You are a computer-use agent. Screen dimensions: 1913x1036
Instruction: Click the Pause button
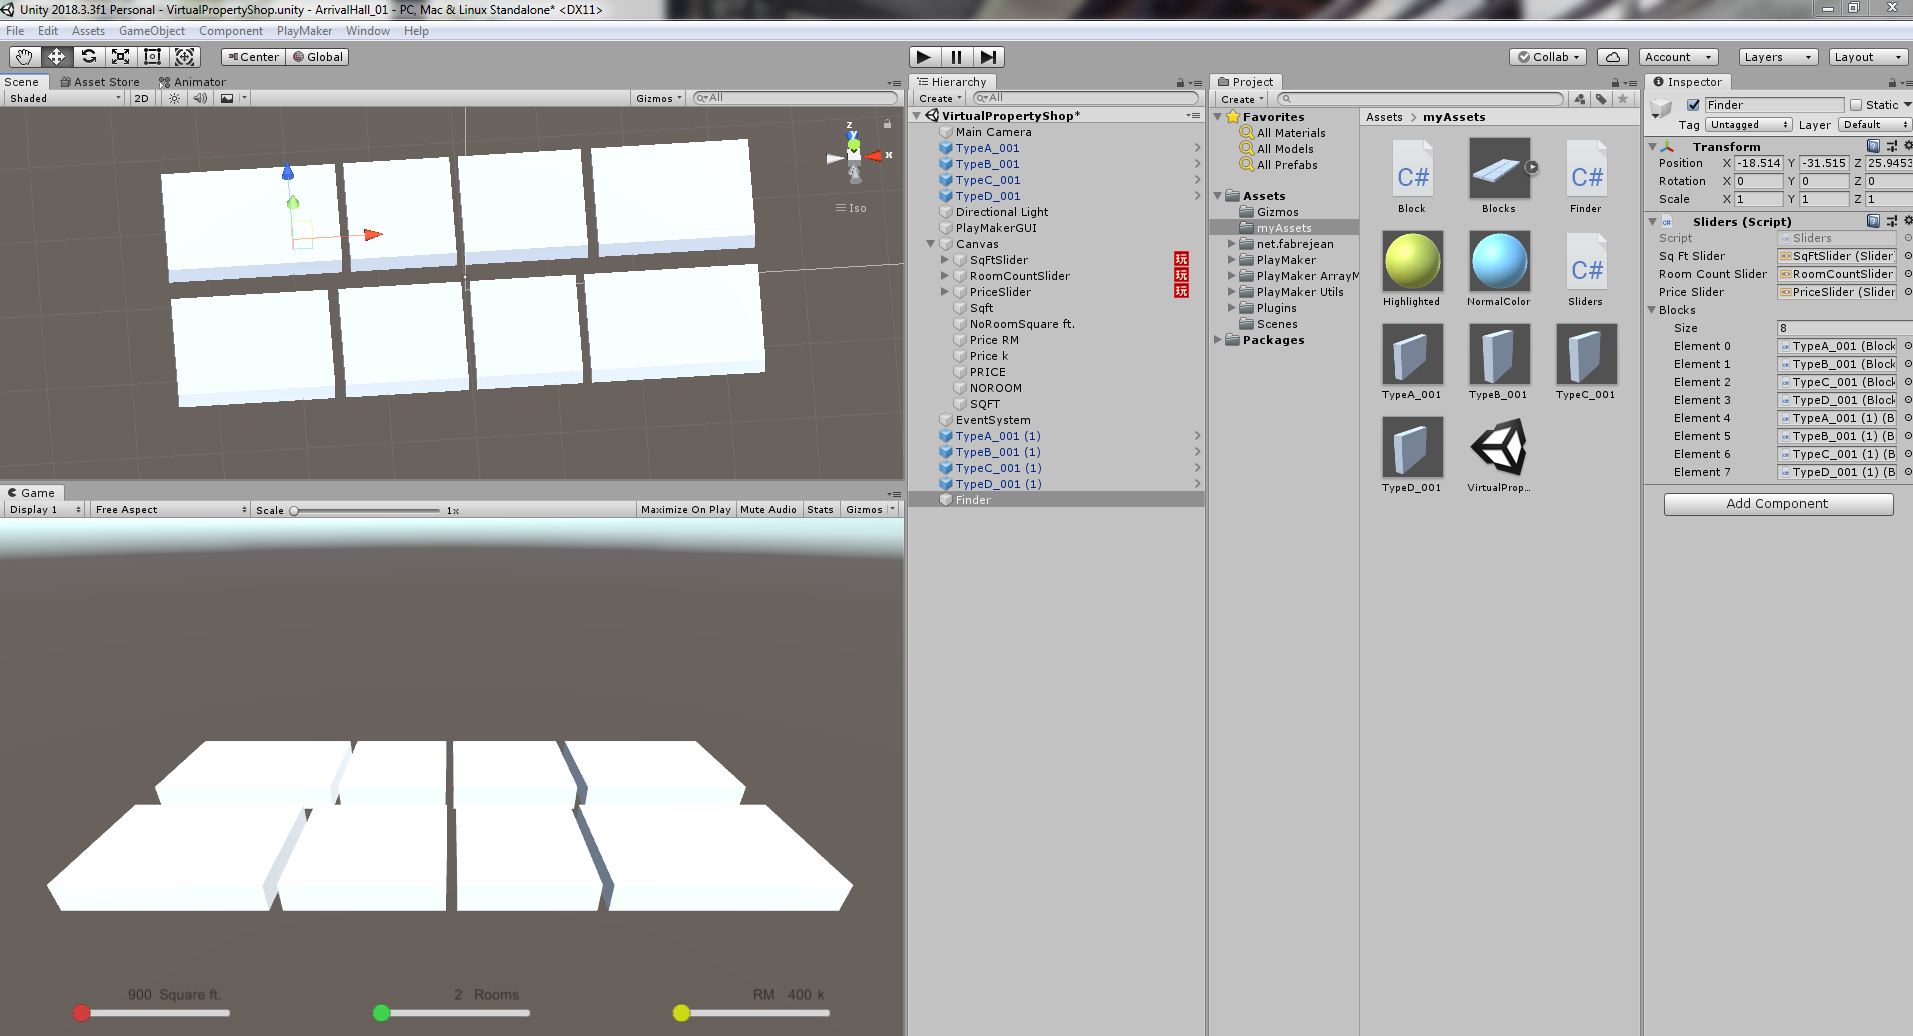pyautogui.click(x=956, y=57)
